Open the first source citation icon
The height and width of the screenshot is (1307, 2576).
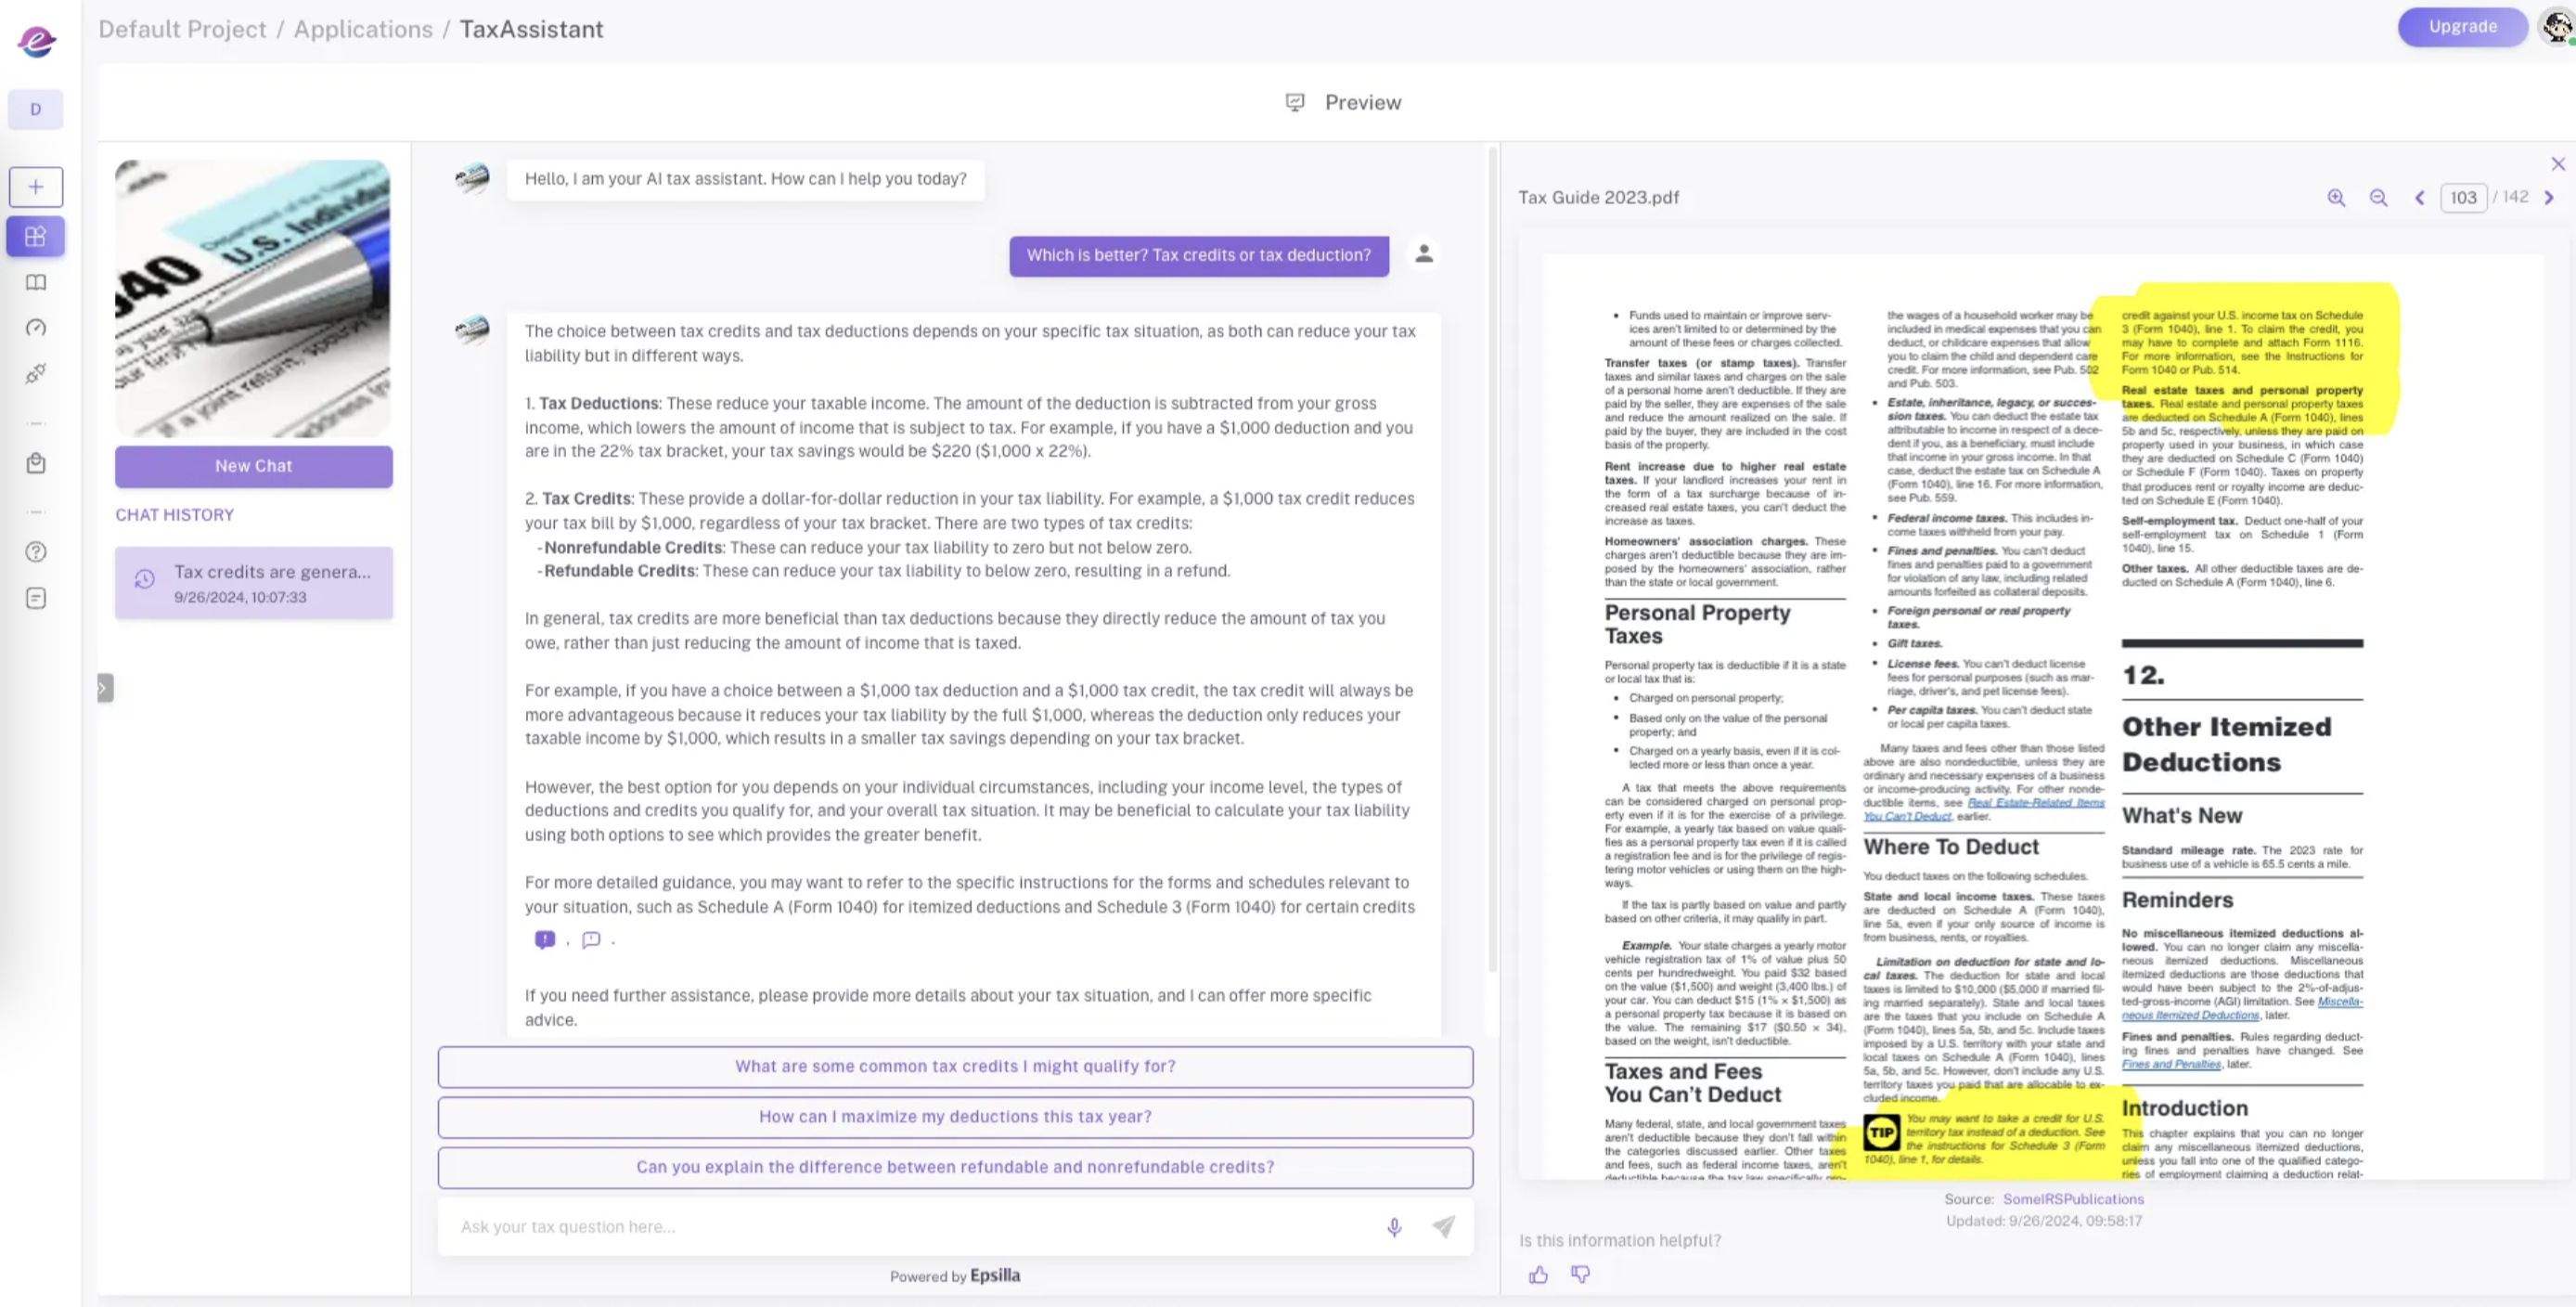[544, 939]
